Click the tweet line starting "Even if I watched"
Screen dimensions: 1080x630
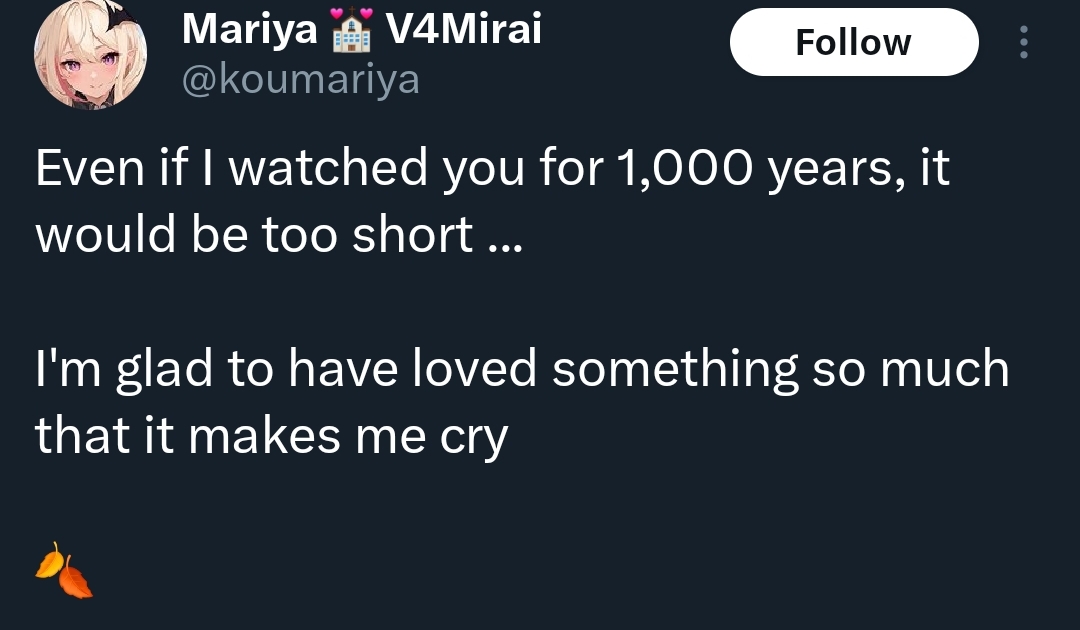pyautogui.click(x=492, y=169)
